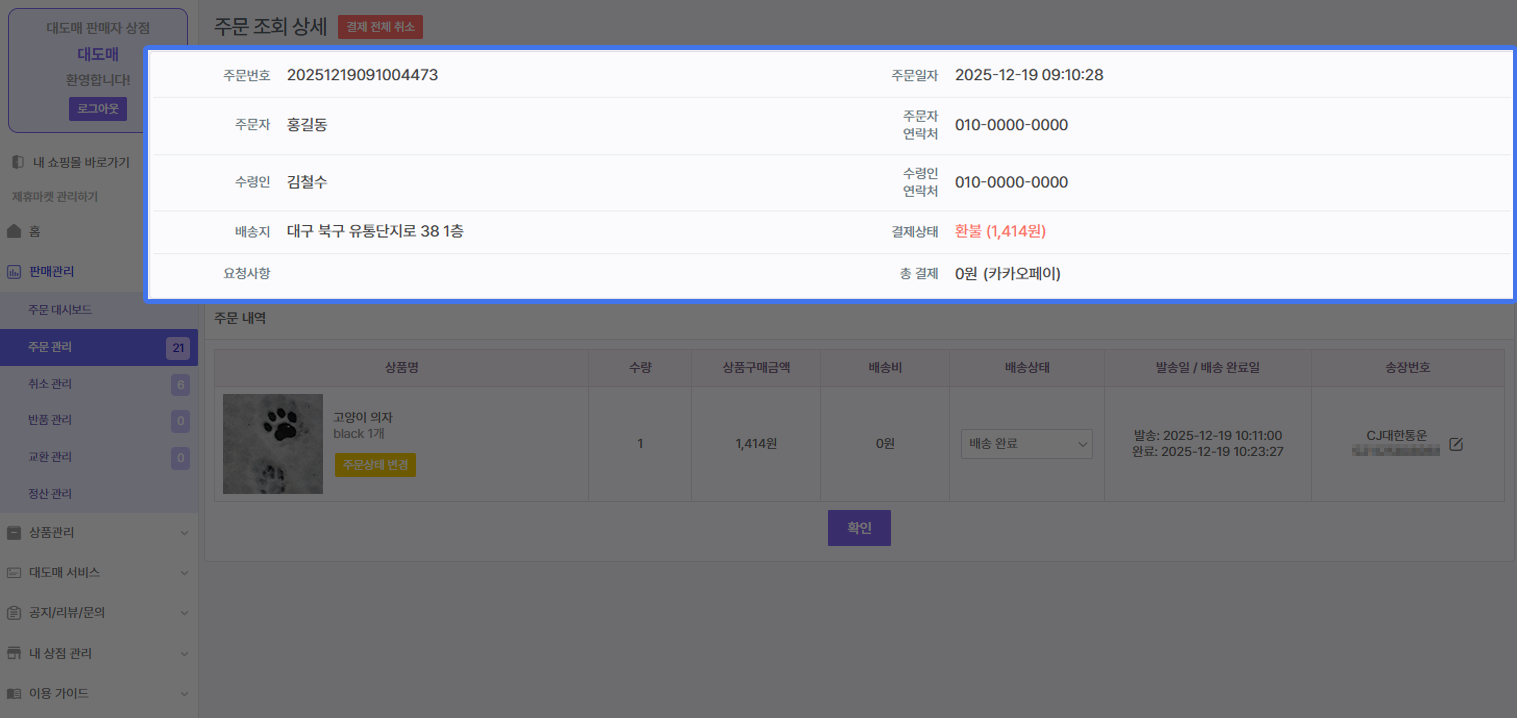Expand the 상품관리 chevron arrow
Image resolution: width=1517 pixels, height=718 pixels.
tap(184, 533)
